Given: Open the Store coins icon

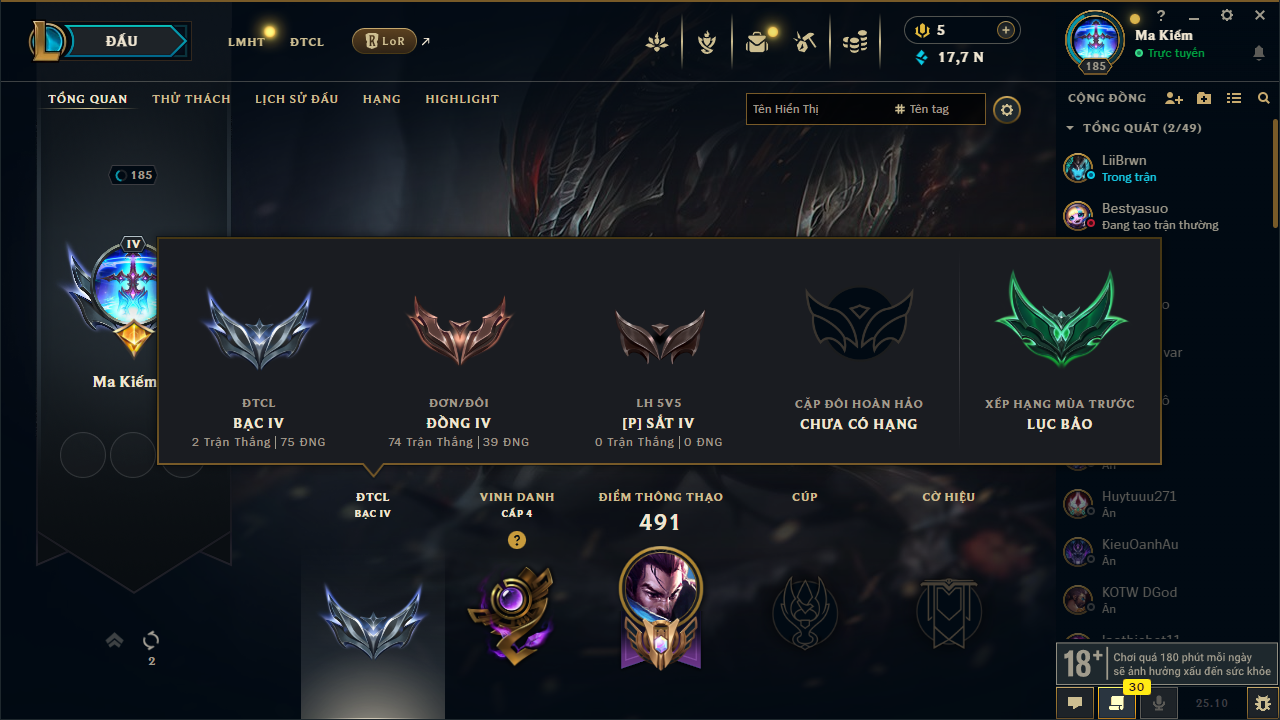Looking at the screenshot, I should coord(854,42).
